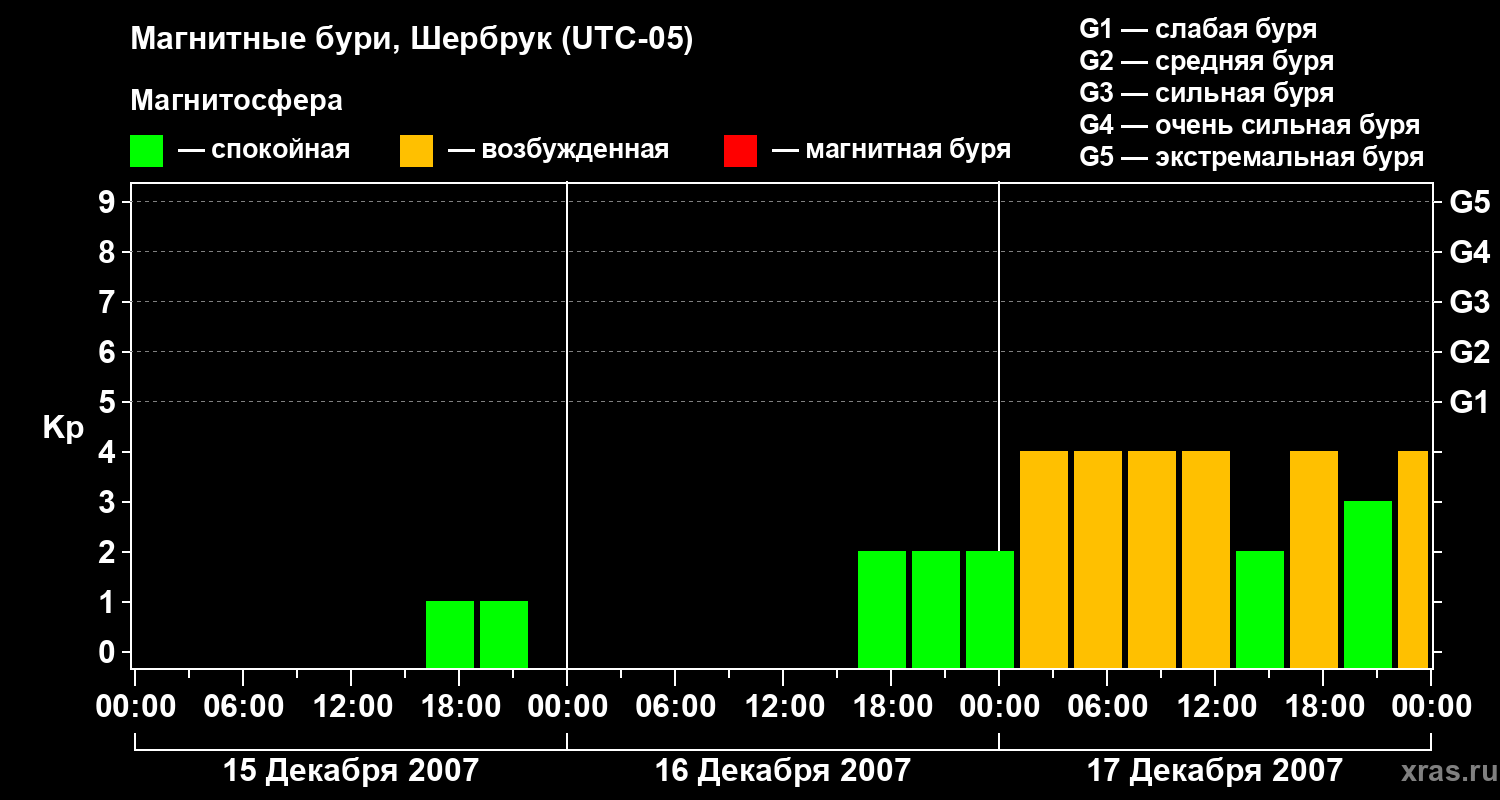Screen dimensions: 1500x800
Task: Click the G1 storm level label on right axis
Action: pyautogui.click(x=1469, y=403)
